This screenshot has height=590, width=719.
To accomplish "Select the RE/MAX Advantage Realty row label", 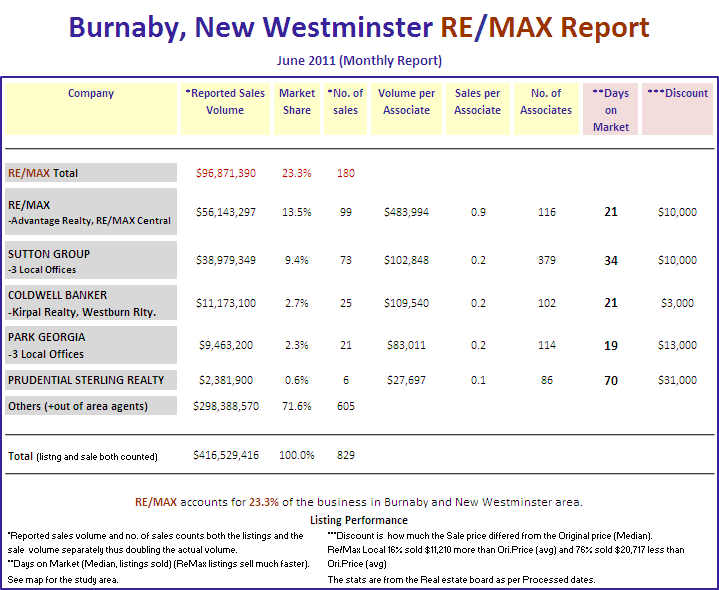I will (x=91, y=212).
